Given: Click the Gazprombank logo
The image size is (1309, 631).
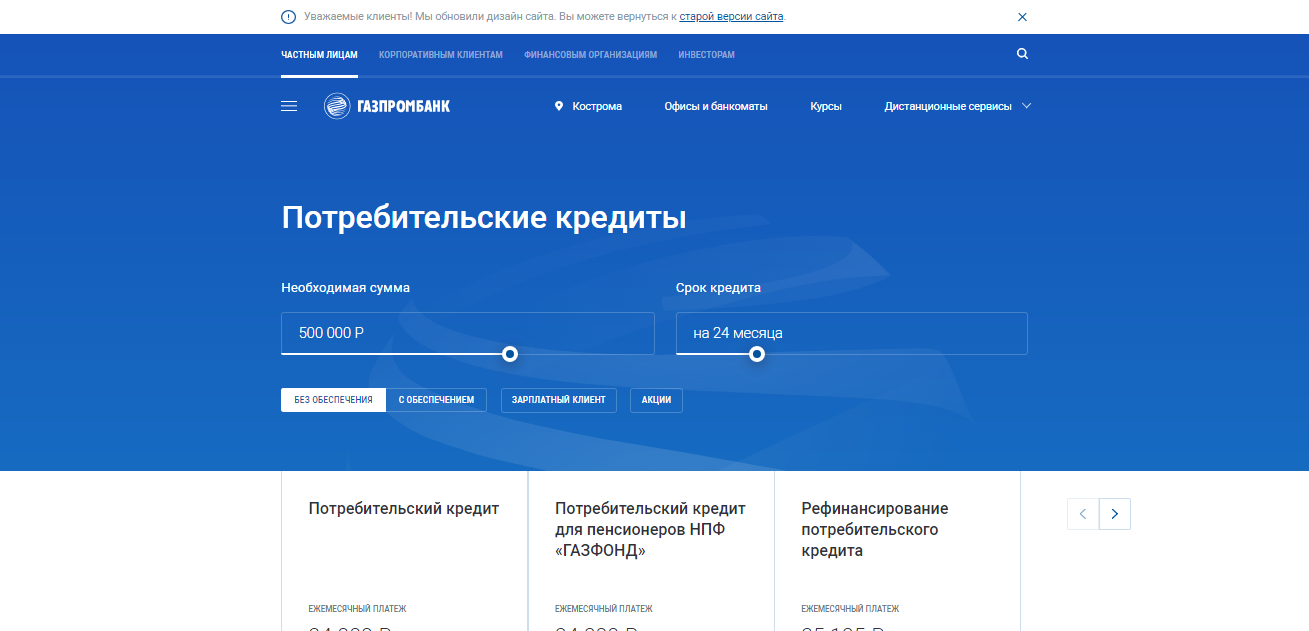Looking at the screenshot, I should click(x=387, y=106).
